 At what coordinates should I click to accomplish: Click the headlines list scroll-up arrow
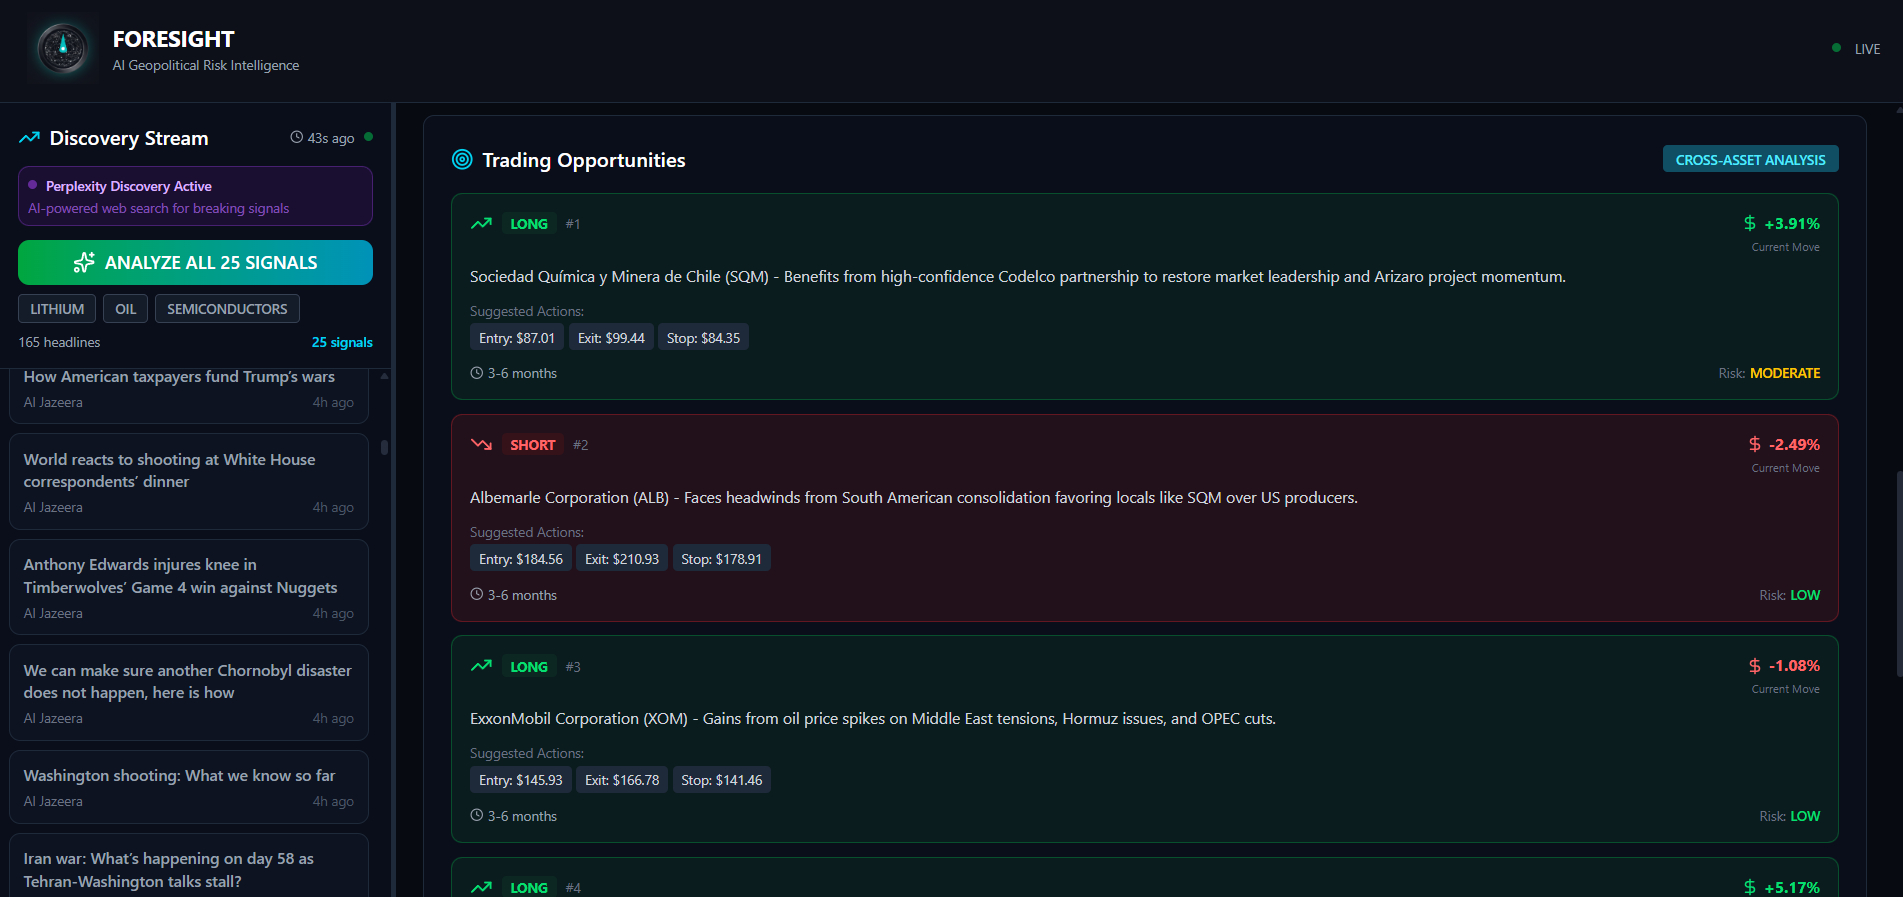[384, 375]
